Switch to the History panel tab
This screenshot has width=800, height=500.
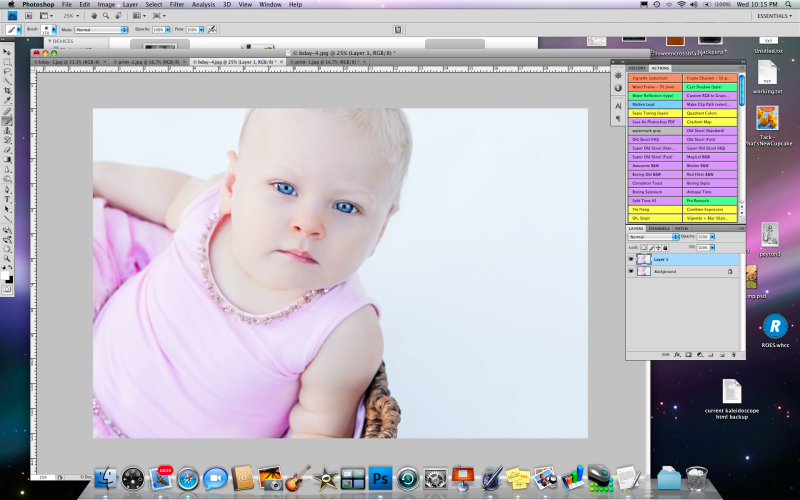tap(636, 68)
